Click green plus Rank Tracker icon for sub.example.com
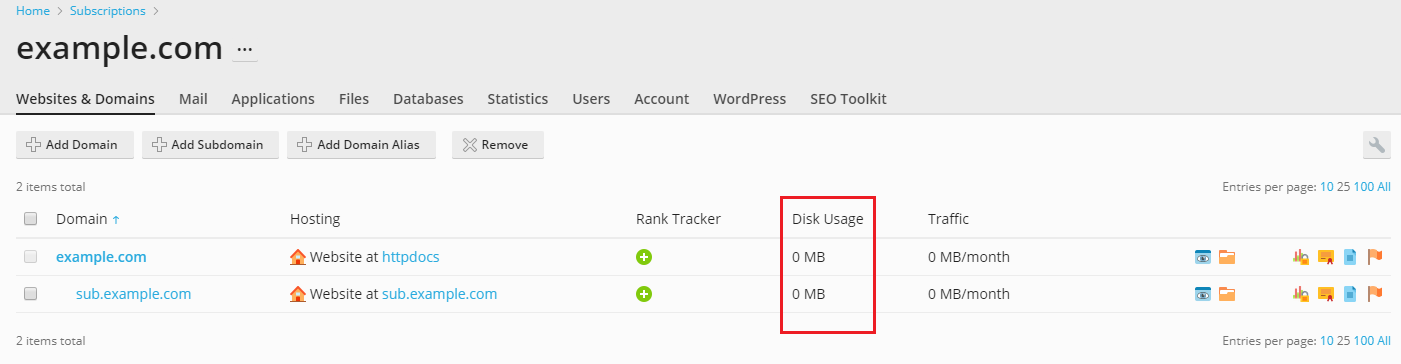1401x364 pixels. point(644,294)
